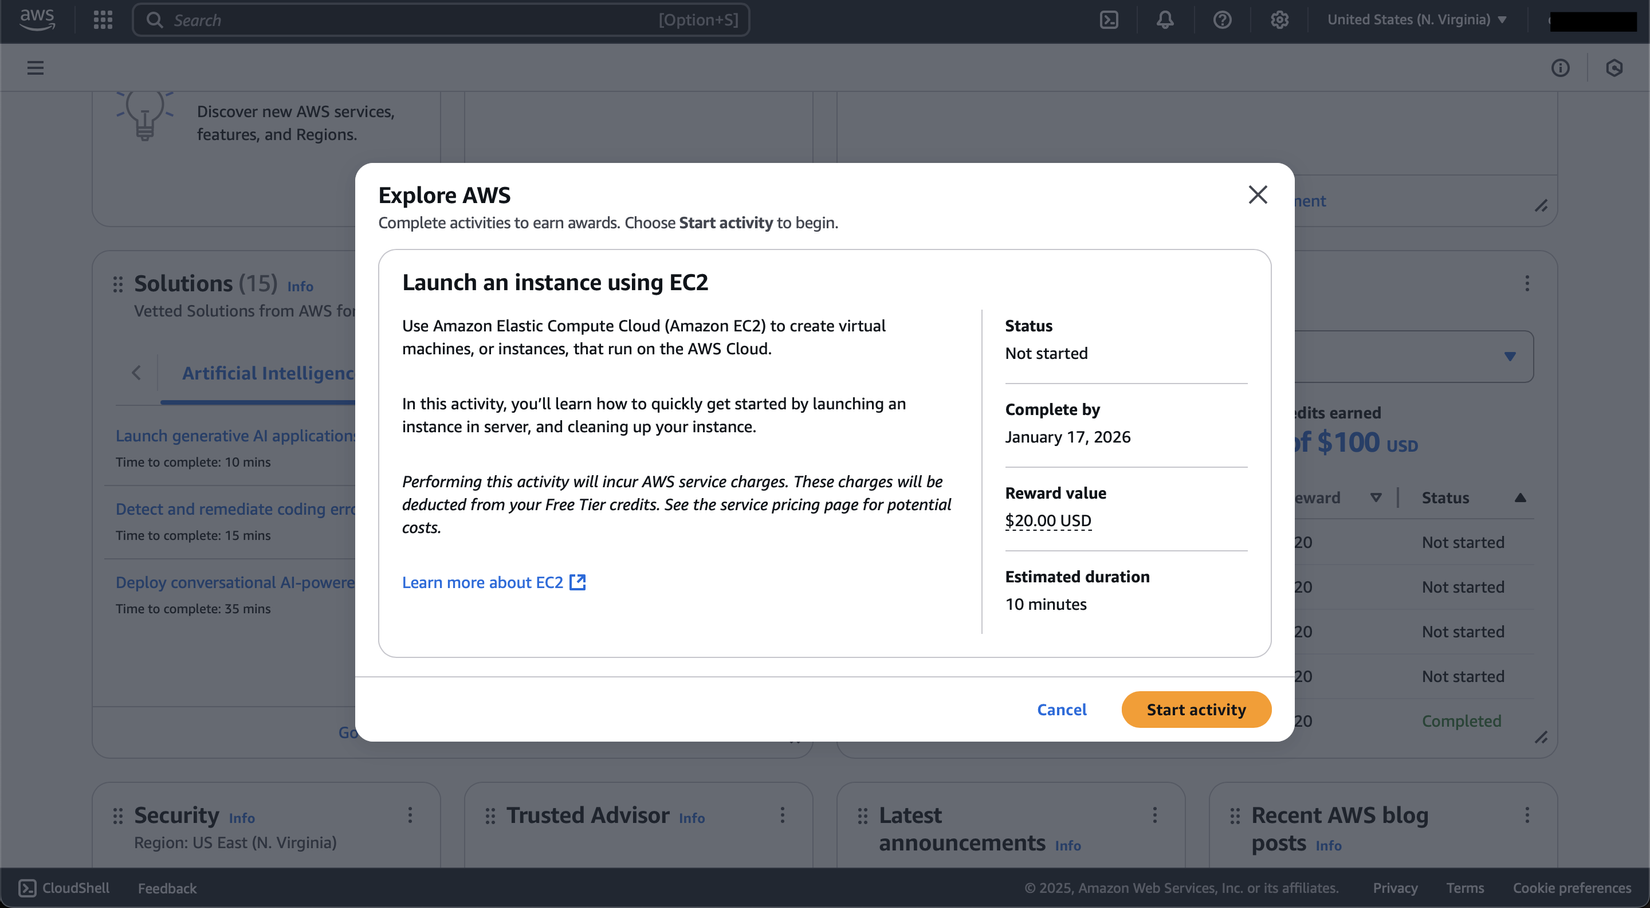Open the Security widget options menu
This screenshot has height=908, width=1650.
tap(410, 816)
